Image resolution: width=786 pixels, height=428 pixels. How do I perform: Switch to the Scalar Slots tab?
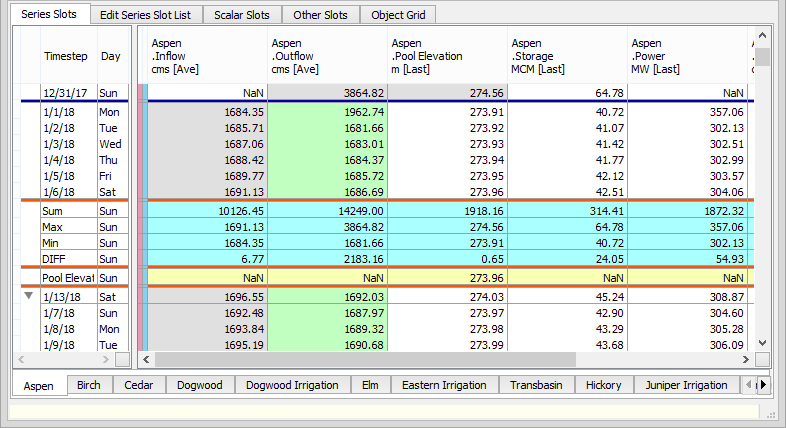coord(242,15)
